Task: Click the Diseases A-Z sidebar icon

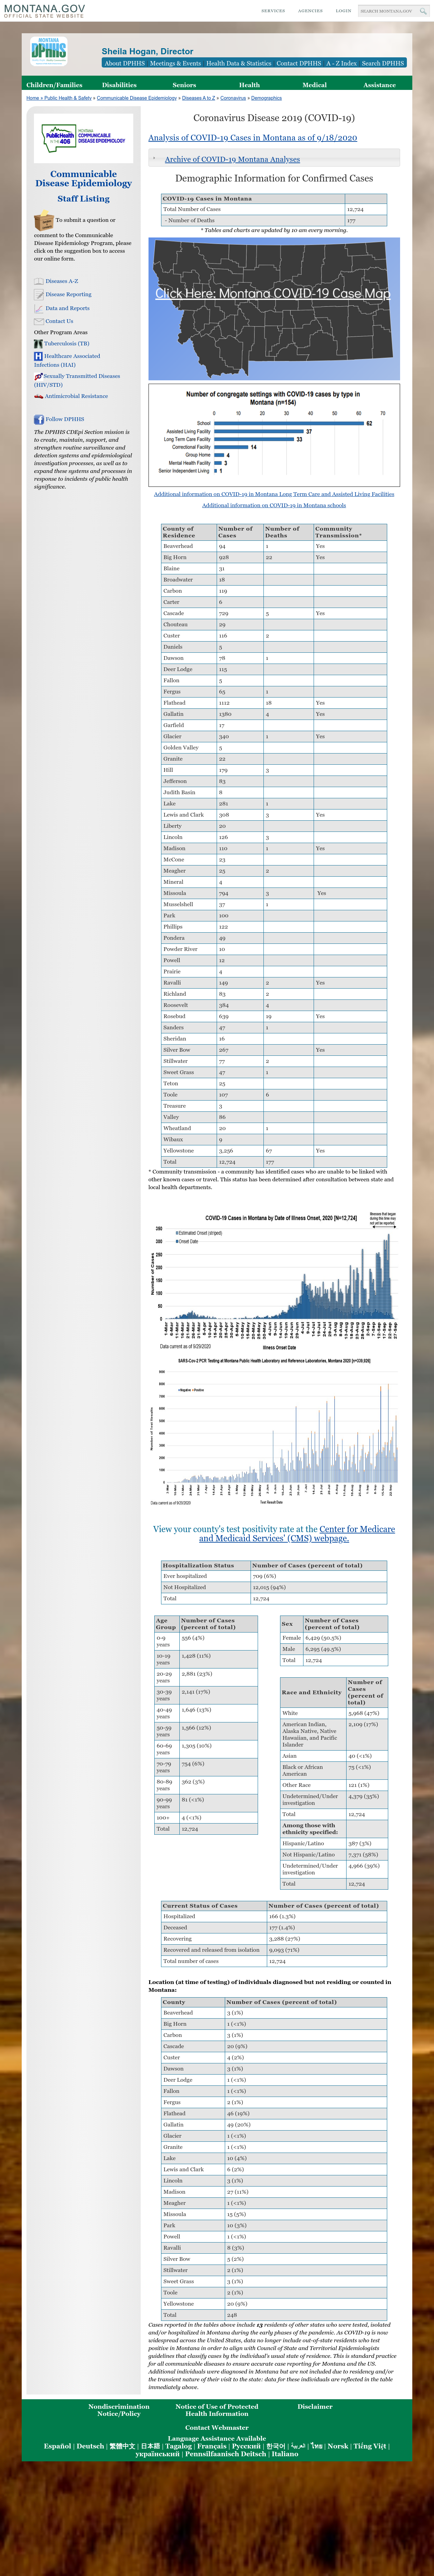Action: (39, 281)
